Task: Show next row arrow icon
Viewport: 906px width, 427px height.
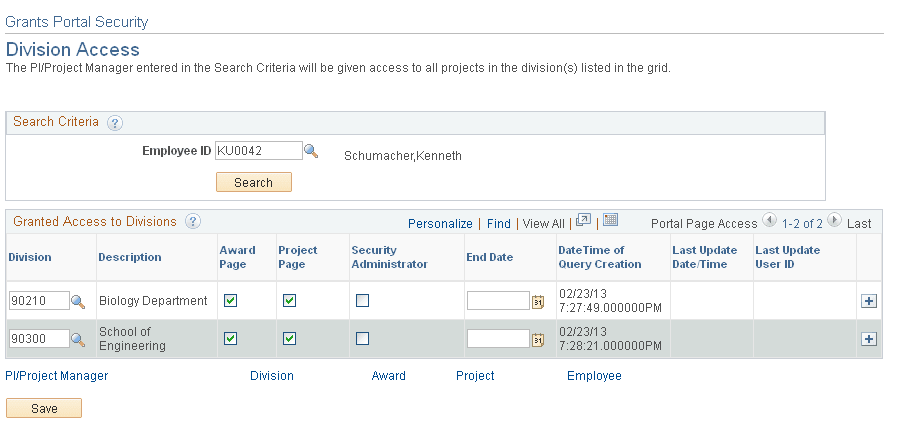Action: 834,220
